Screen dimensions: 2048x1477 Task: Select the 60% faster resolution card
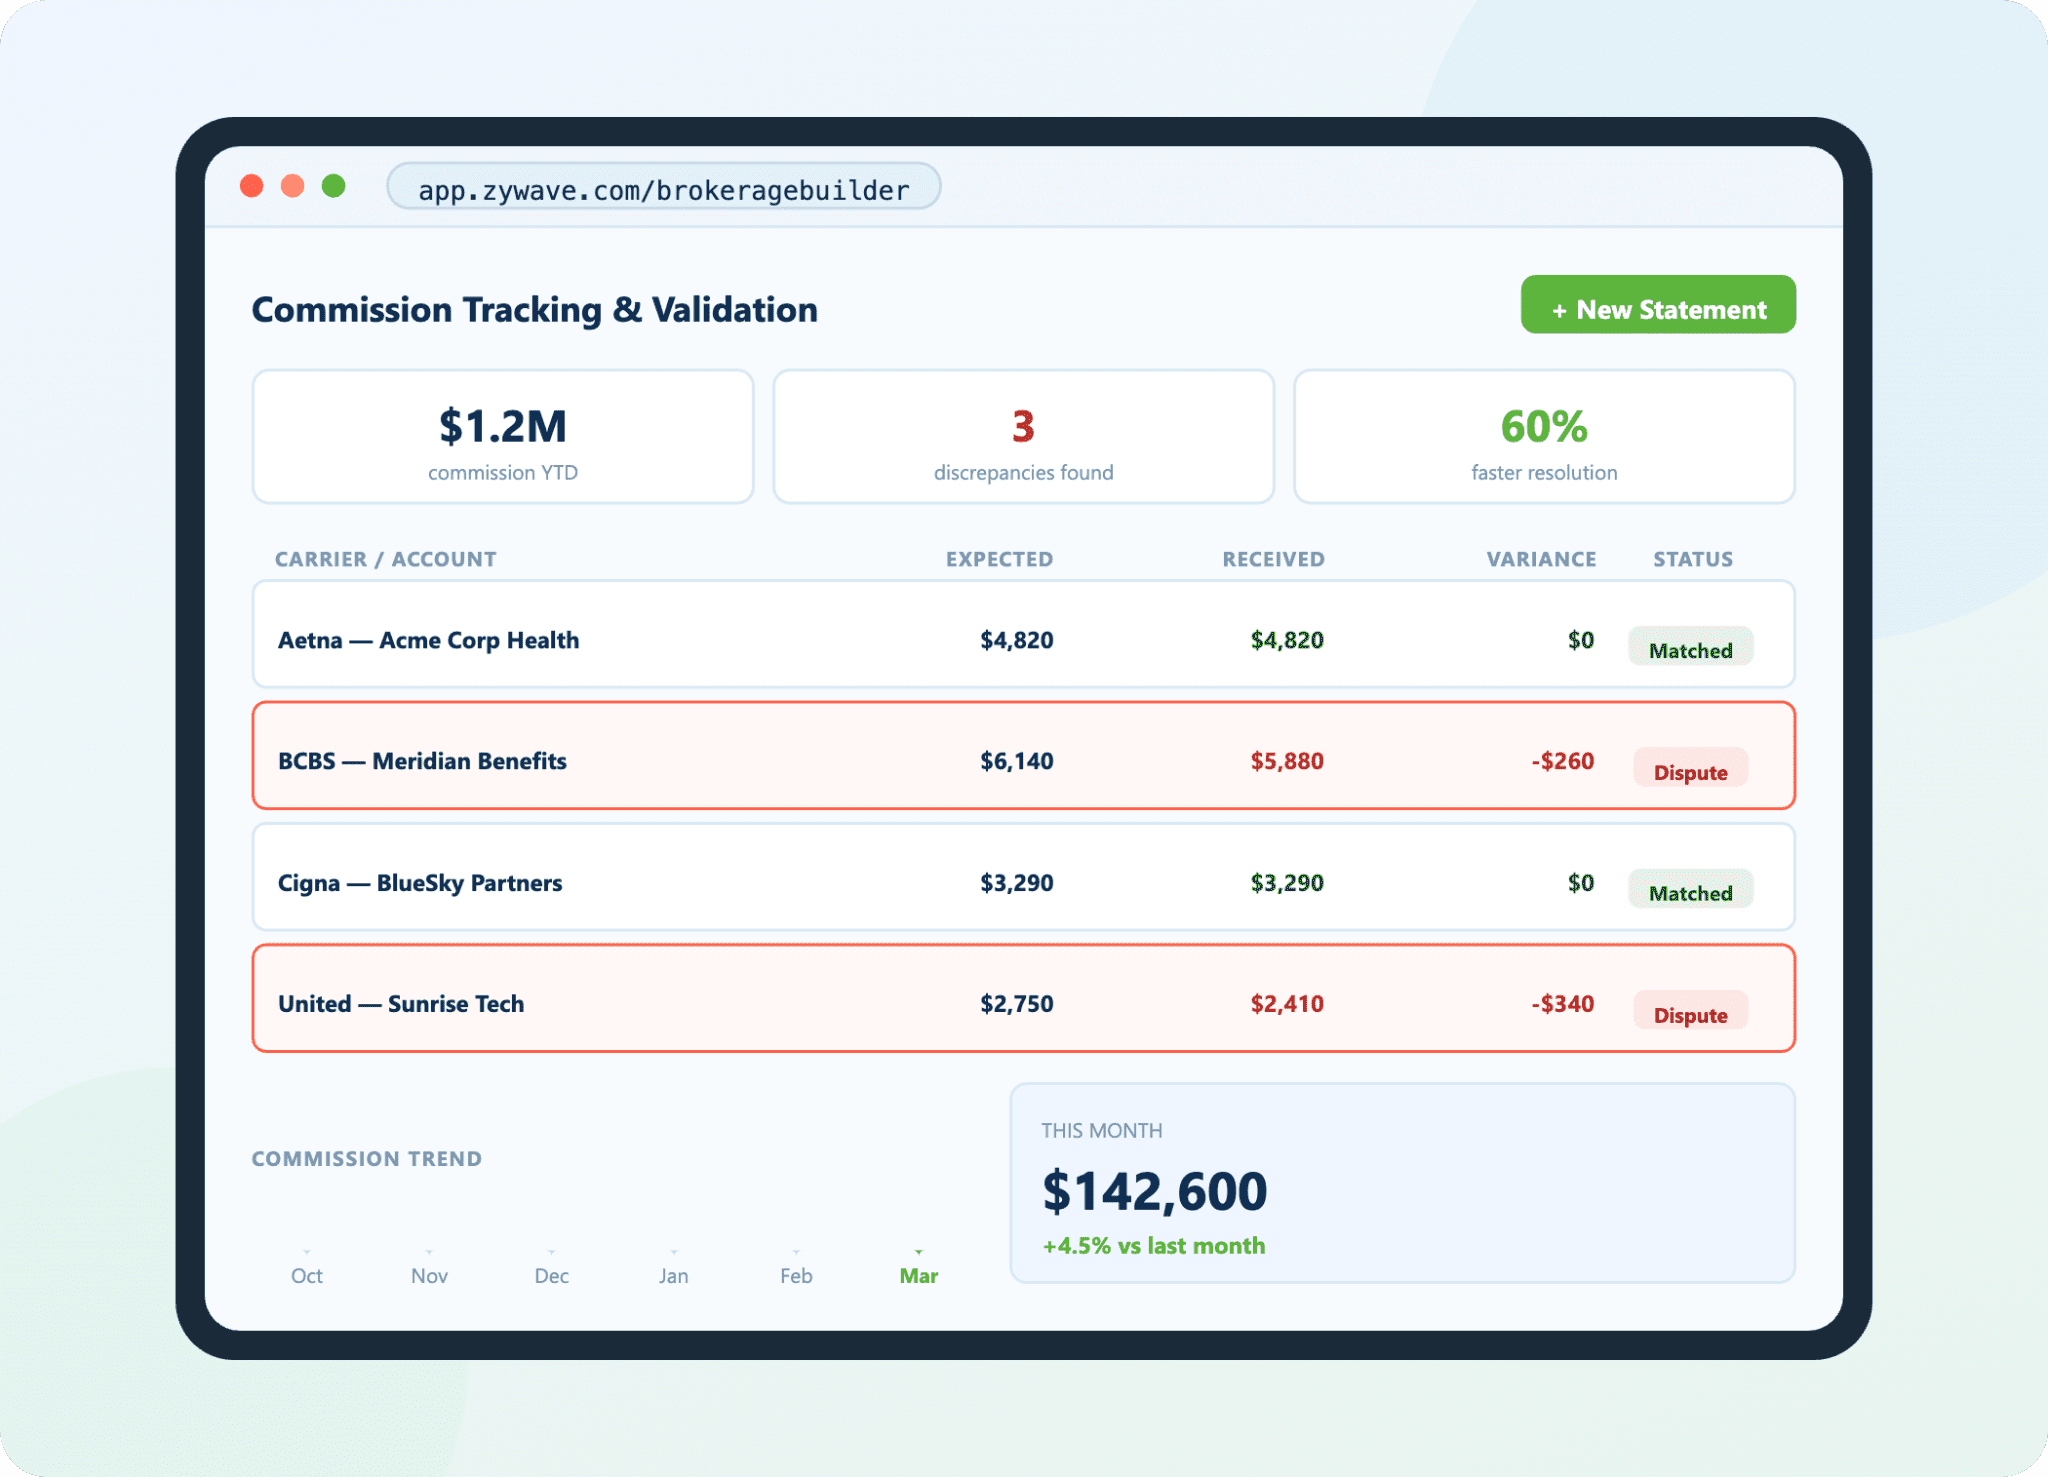[1543, 437]
